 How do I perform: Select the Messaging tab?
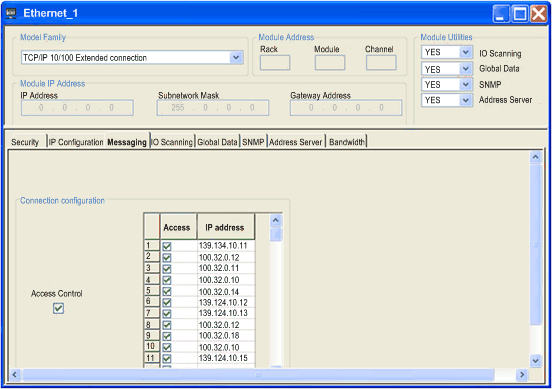point(127,142)
